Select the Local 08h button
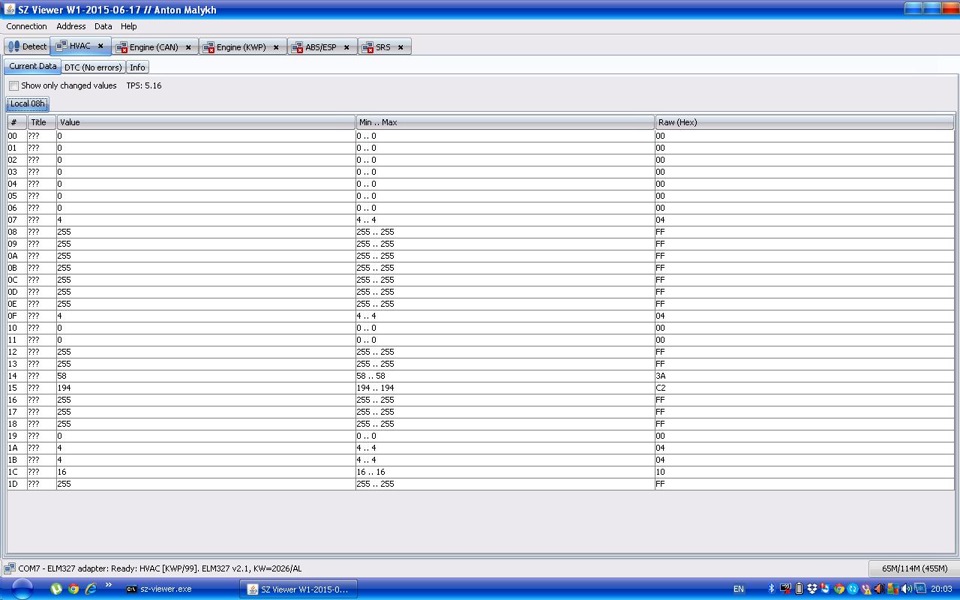 (28, 103)
